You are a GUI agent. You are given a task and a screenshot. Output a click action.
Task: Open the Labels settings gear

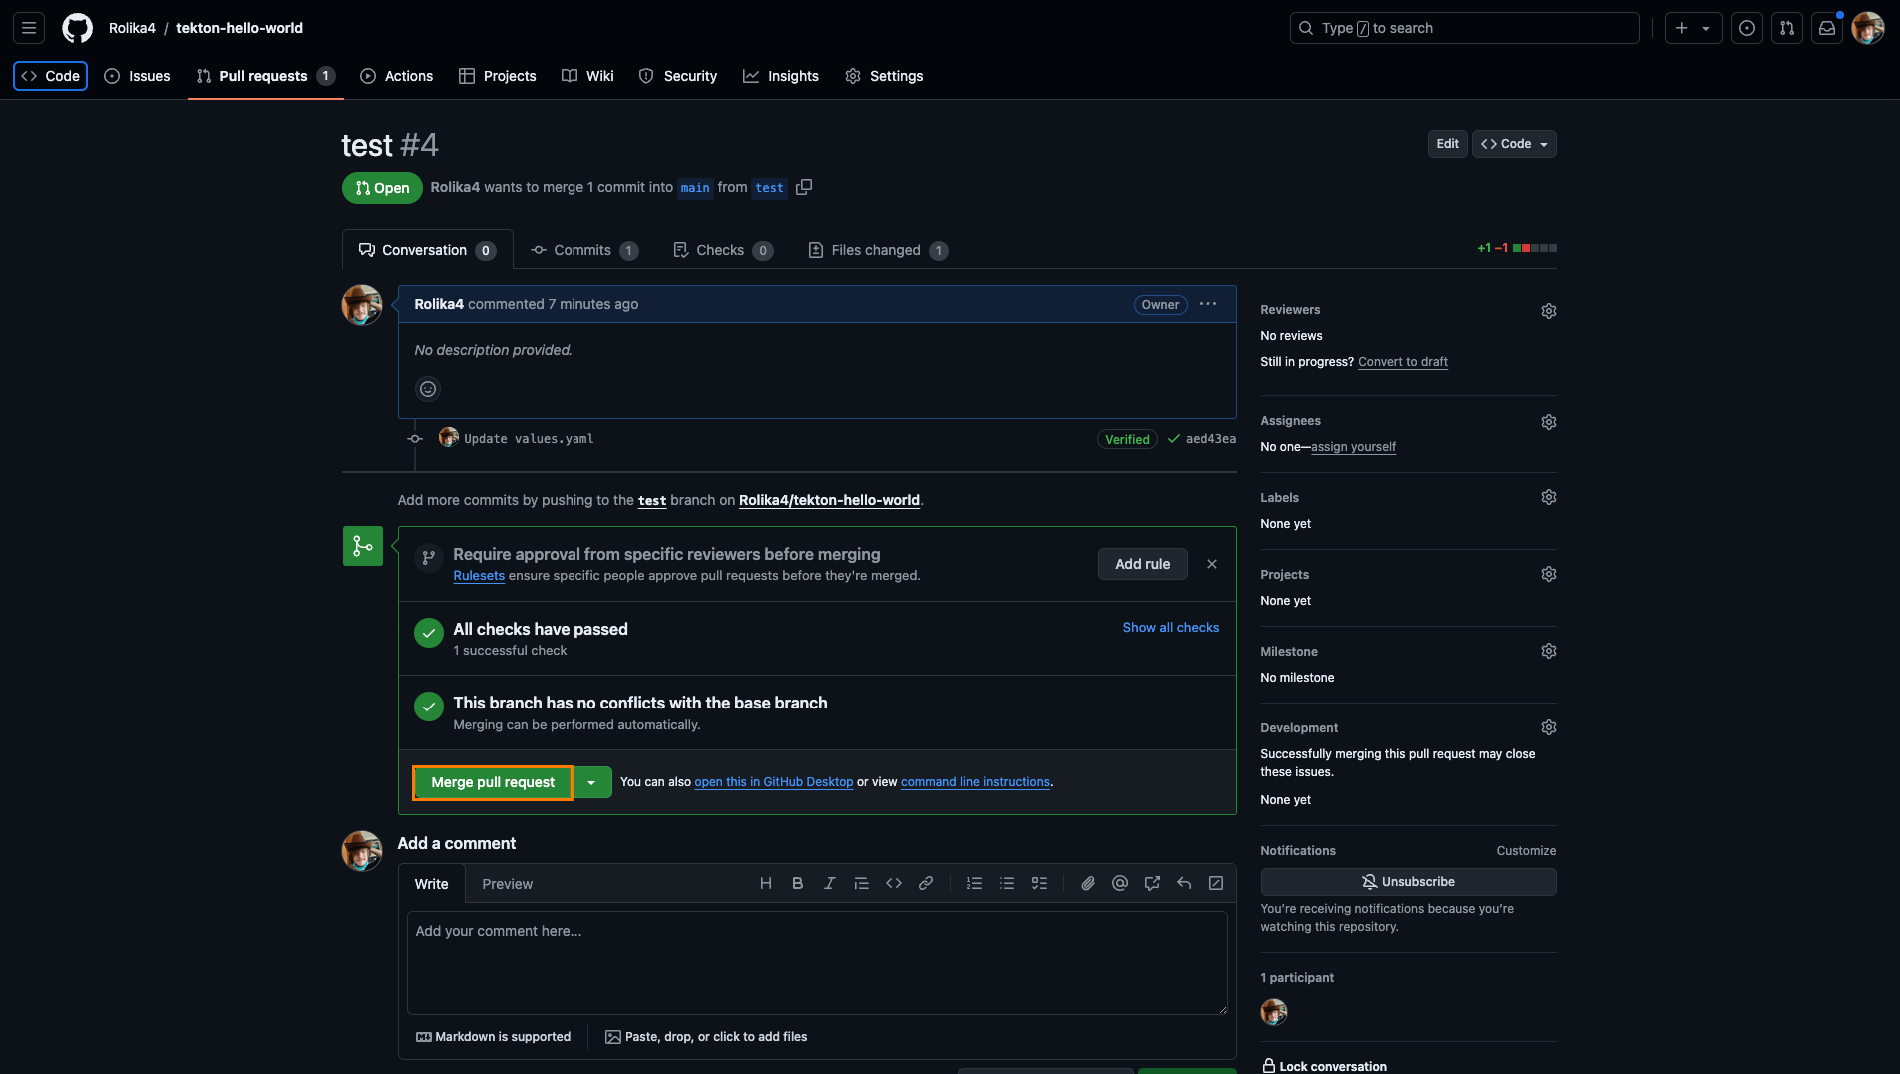coord(1548,496)
